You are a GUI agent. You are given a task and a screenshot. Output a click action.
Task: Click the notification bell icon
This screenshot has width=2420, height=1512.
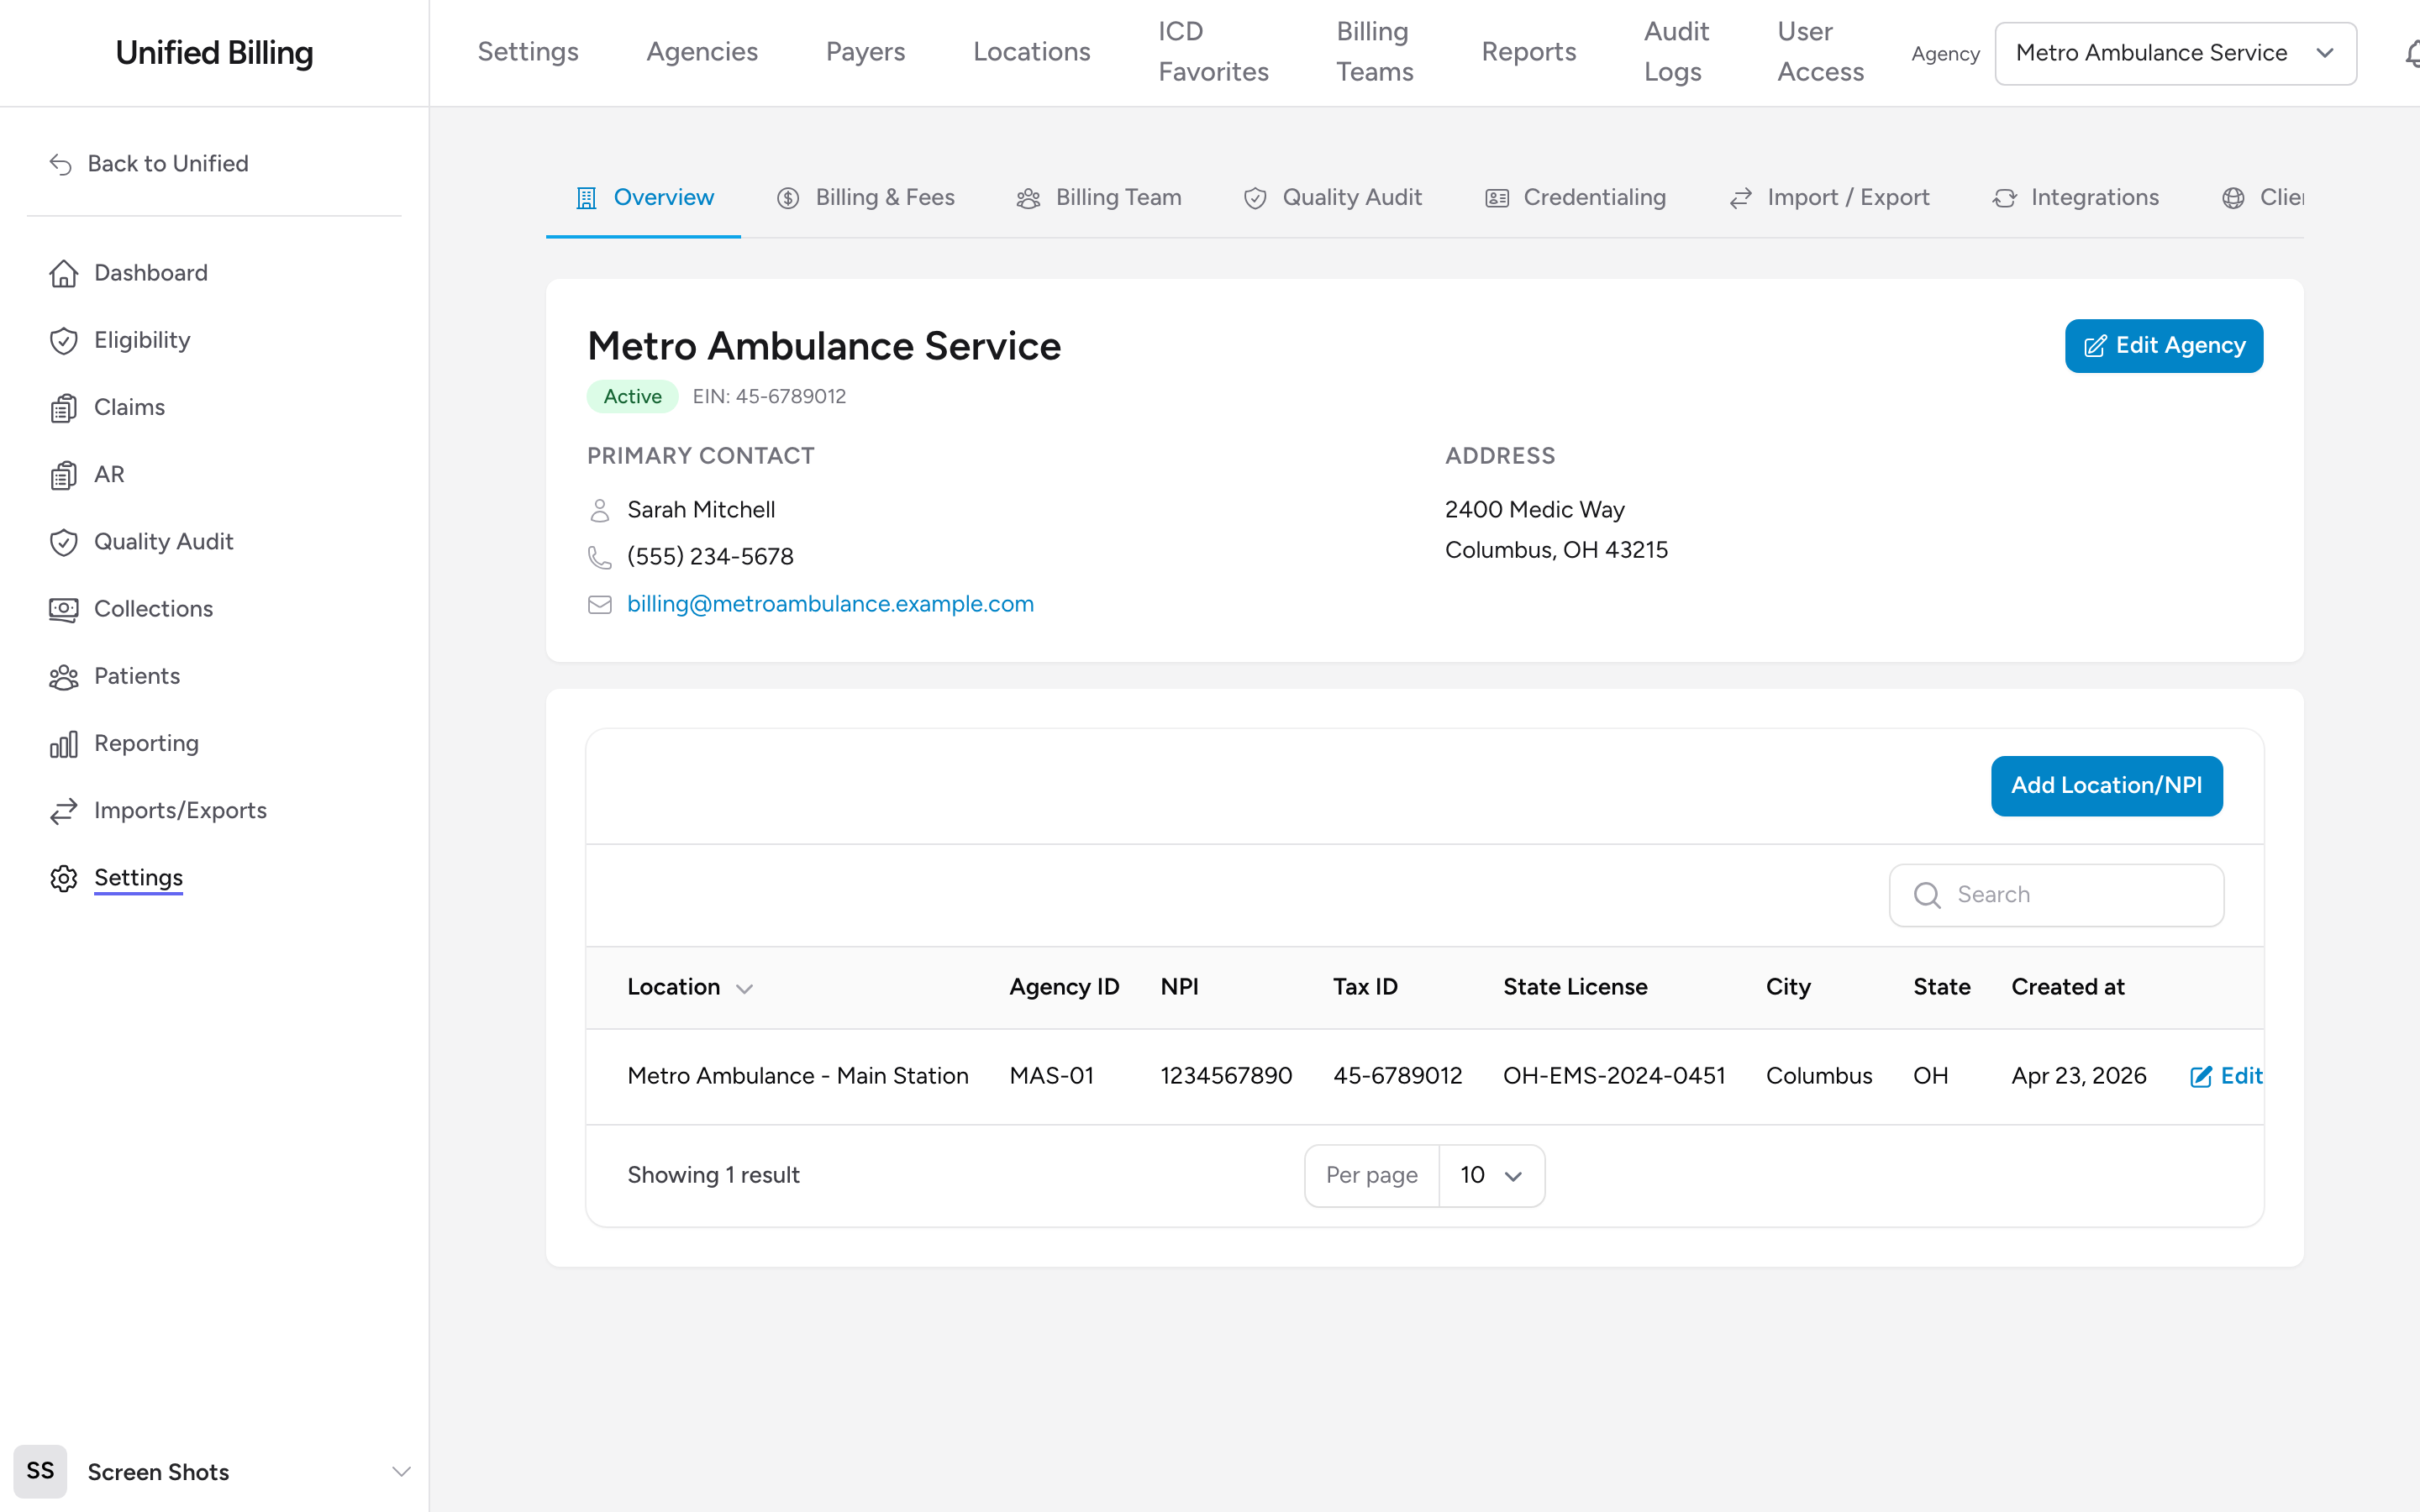click(2412, 54)
